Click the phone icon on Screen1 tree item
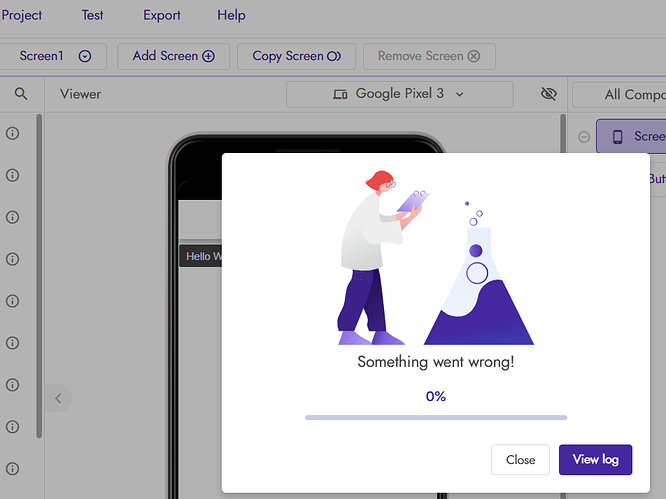 [x=618, y=136]
